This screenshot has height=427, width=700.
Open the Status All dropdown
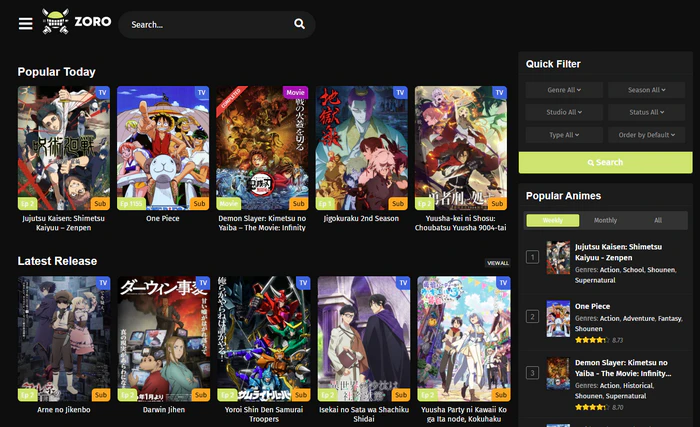pos(646,112)
